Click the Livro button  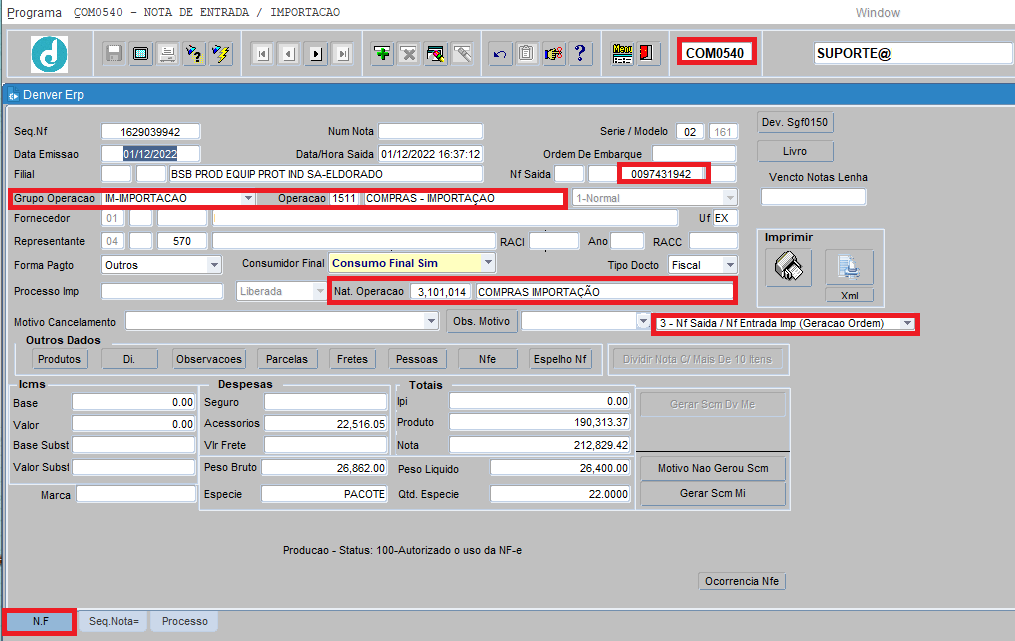(795, 152)
